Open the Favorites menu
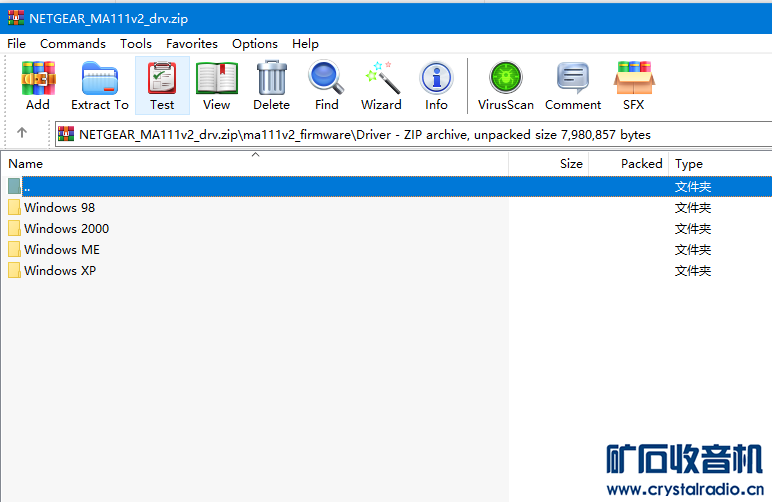 click(192, 44)
